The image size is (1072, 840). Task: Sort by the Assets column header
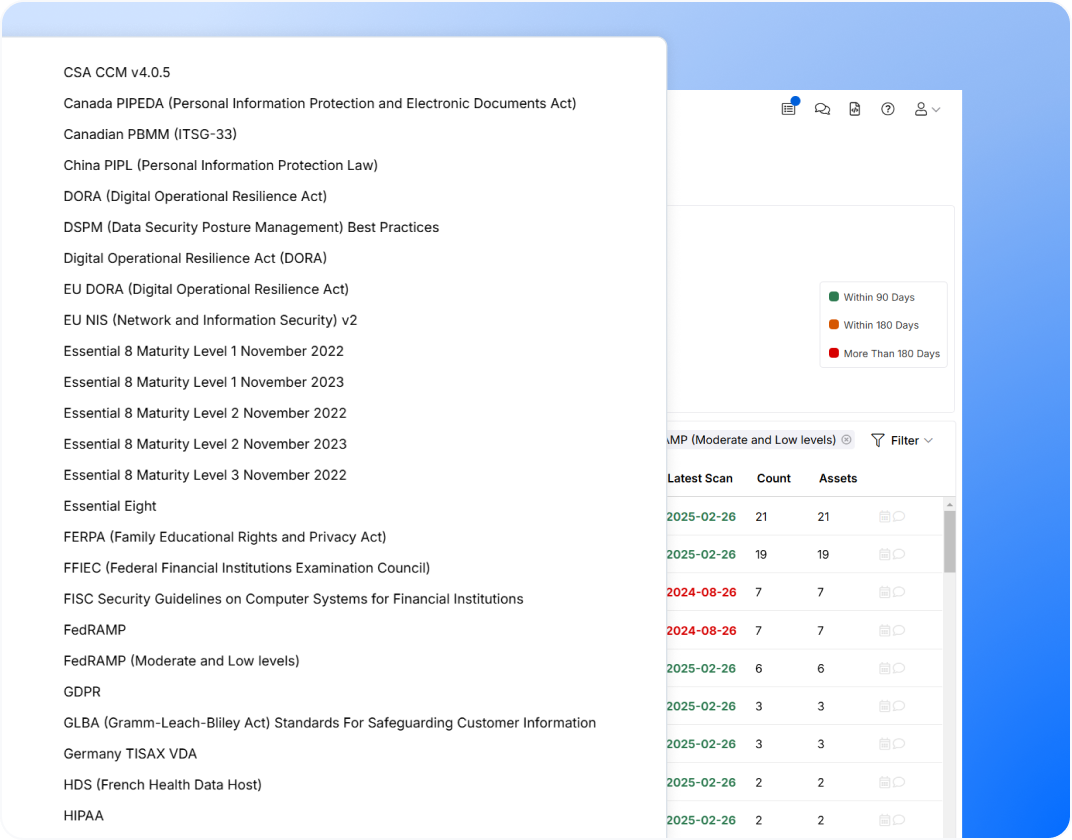pos(838,478)
